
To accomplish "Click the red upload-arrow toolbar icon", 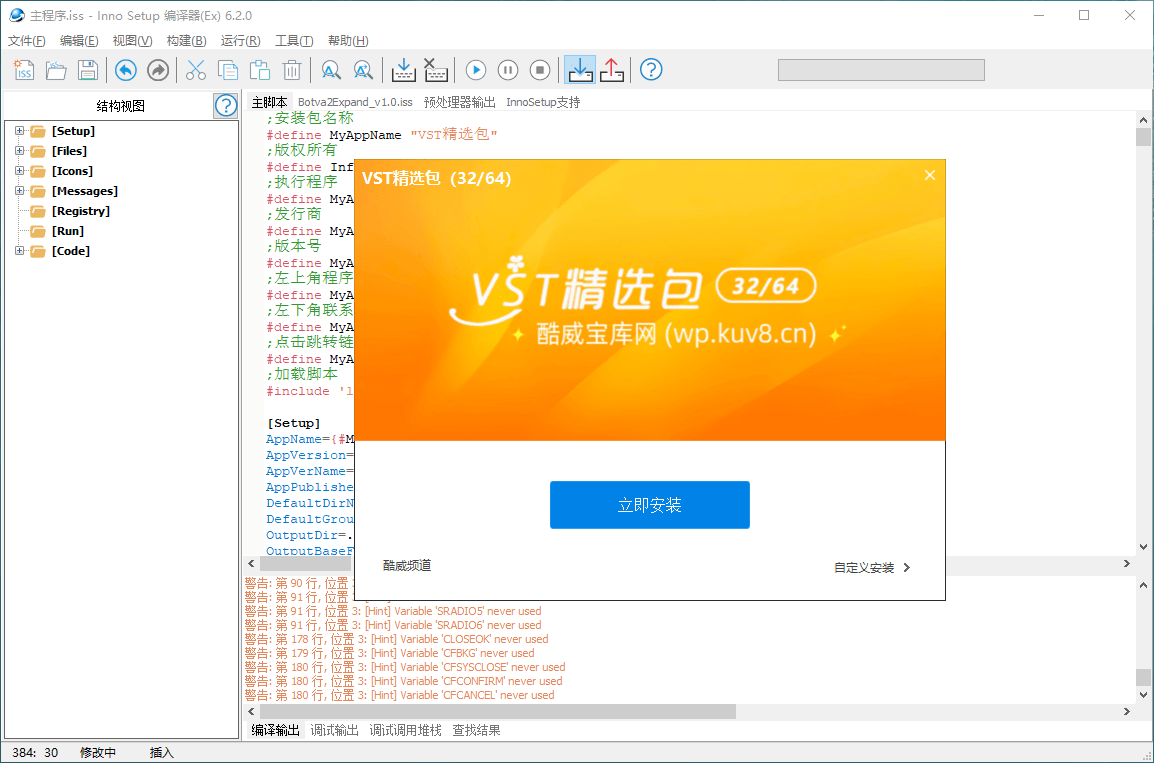I will 612,70.
